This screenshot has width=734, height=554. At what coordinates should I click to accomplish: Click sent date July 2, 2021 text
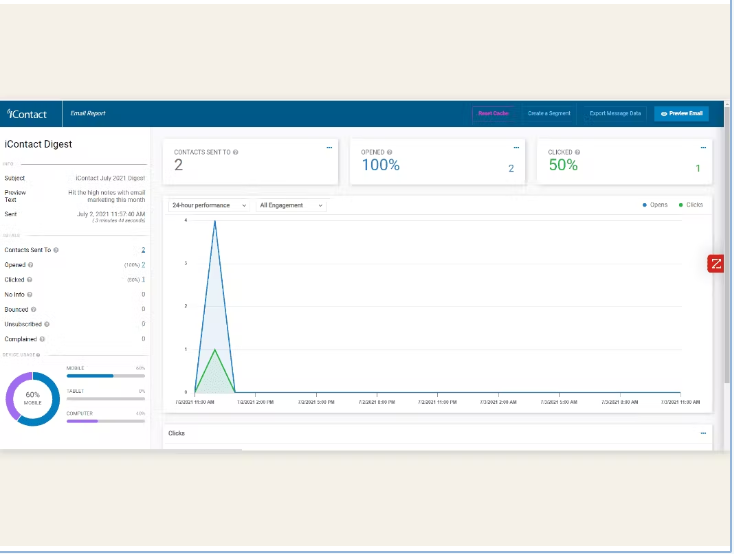111,214
